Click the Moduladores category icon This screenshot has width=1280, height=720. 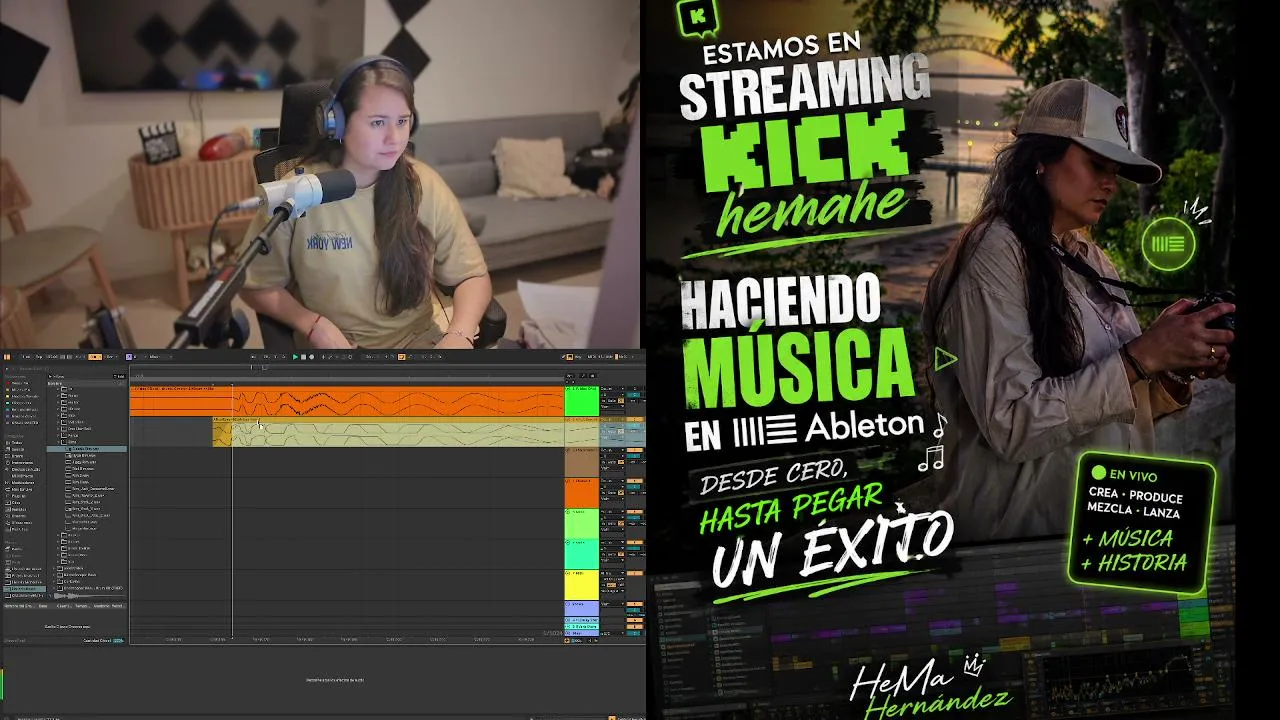coord(8,481)
